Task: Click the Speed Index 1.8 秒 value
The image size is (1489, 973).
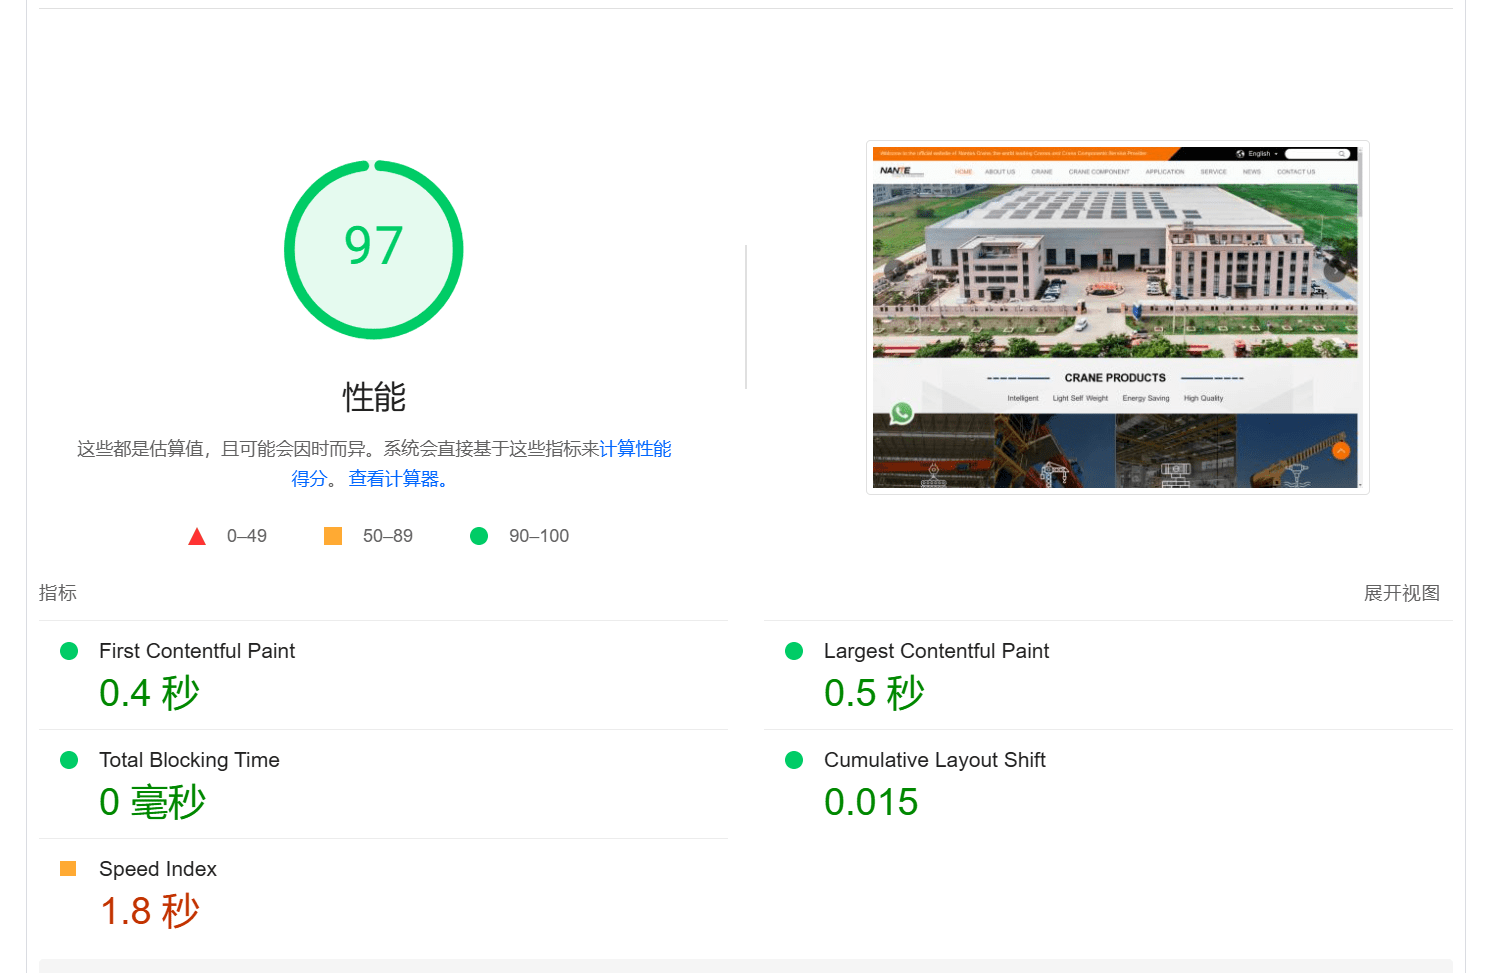Action: 150,911
